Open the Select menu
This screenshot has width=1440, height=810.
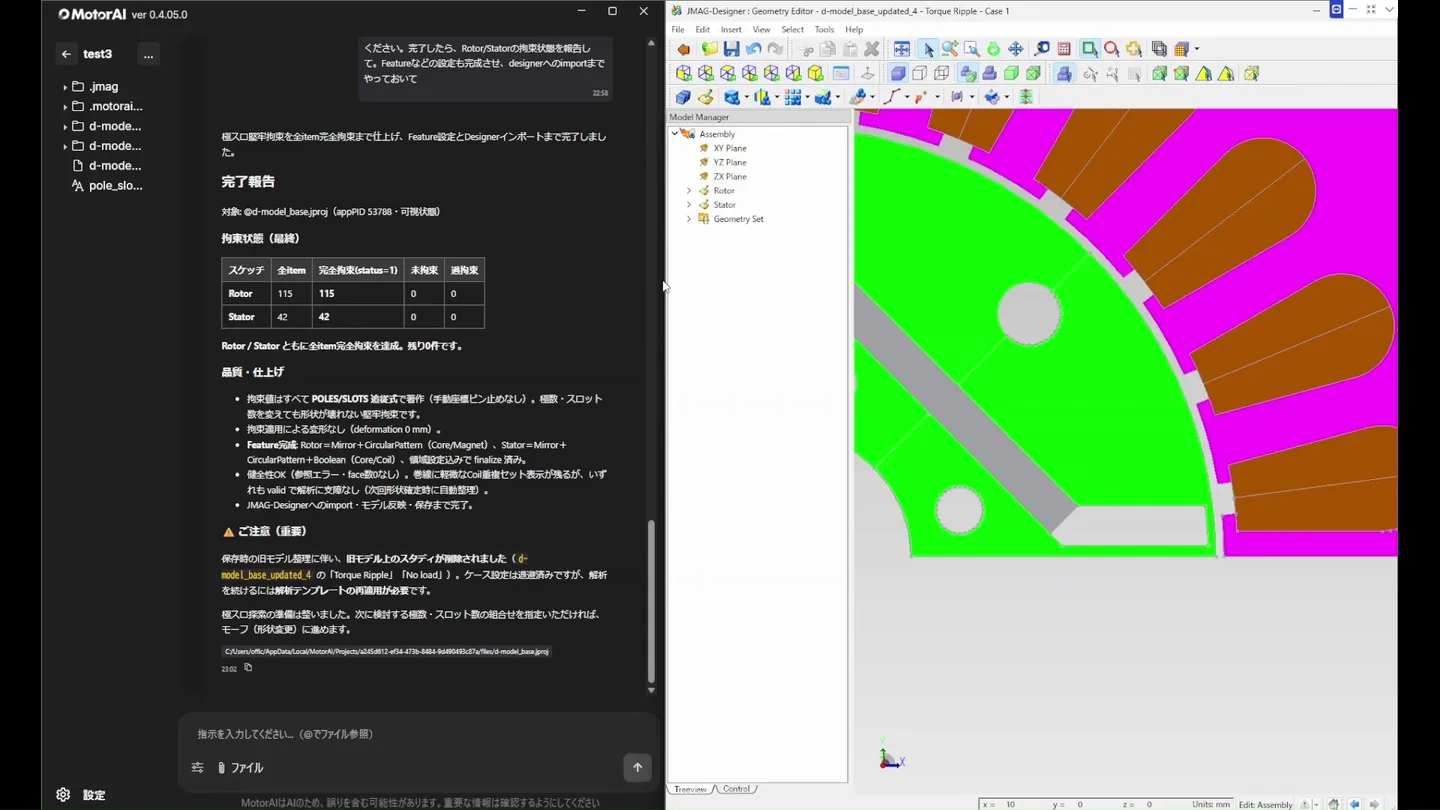click(x=792, y=30)
